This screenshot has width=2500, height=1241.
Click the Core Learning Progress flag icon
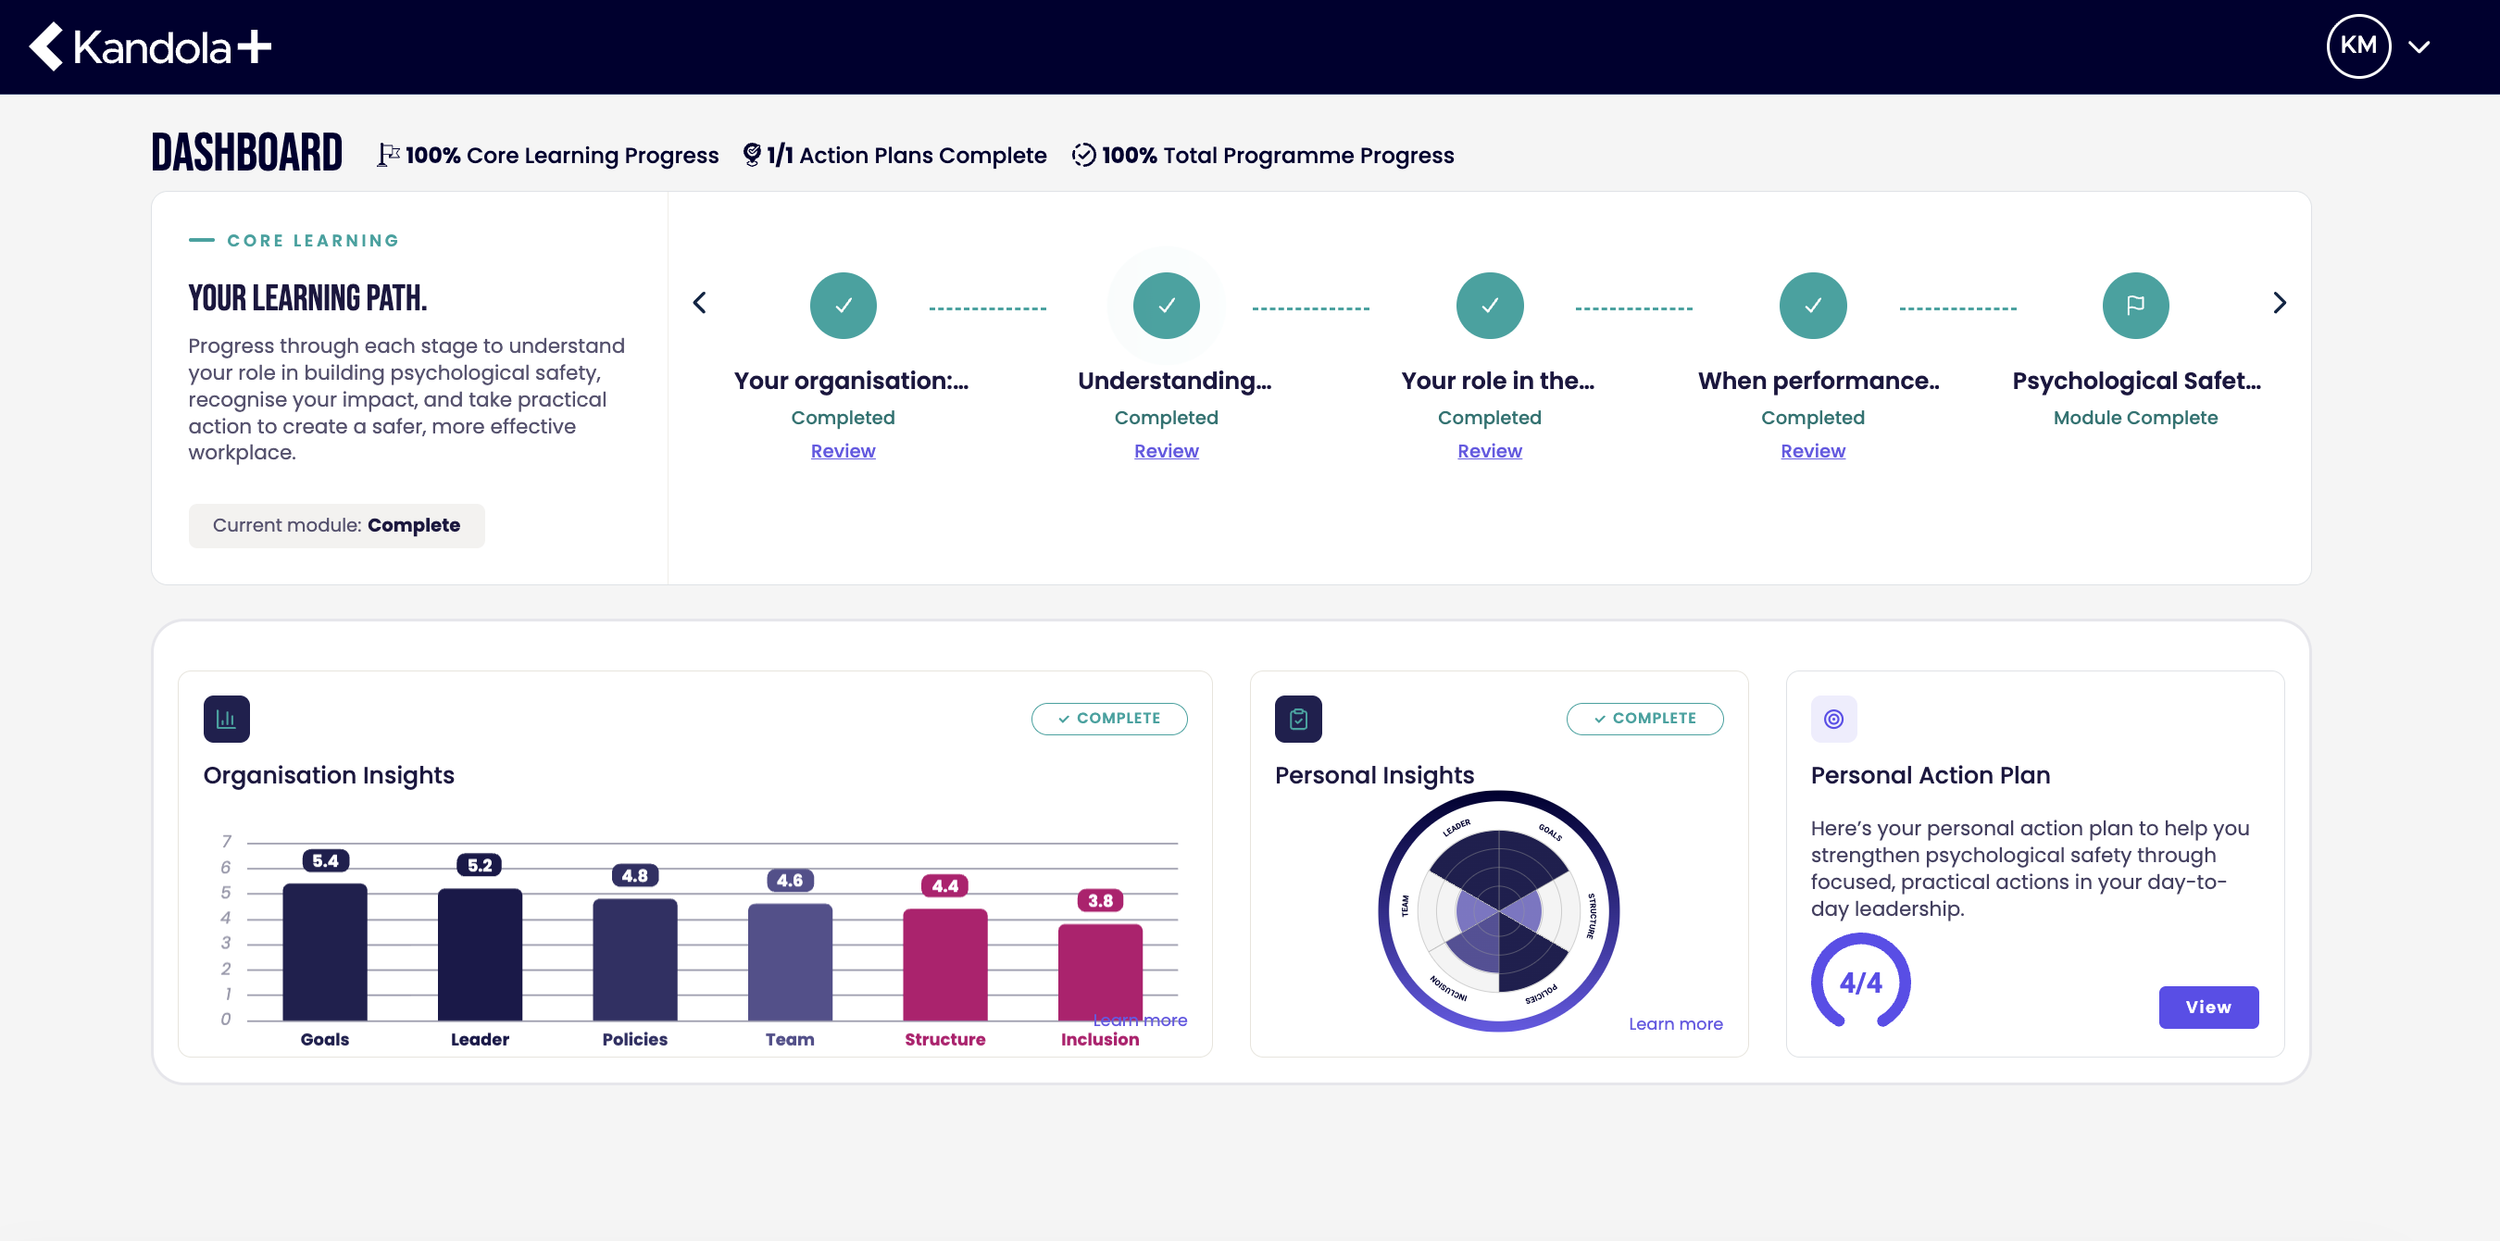(388, 155)
